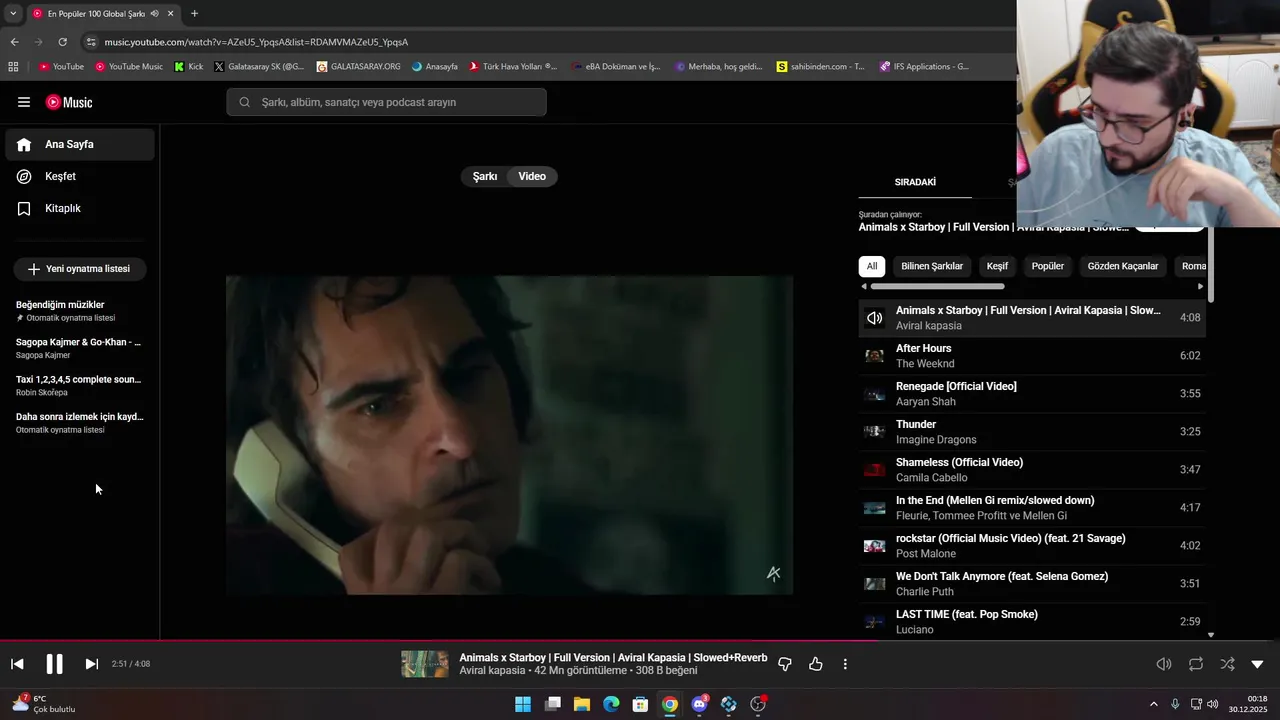1280x720 pixels.
Task: Reload the page
Action: coord(62,42)
